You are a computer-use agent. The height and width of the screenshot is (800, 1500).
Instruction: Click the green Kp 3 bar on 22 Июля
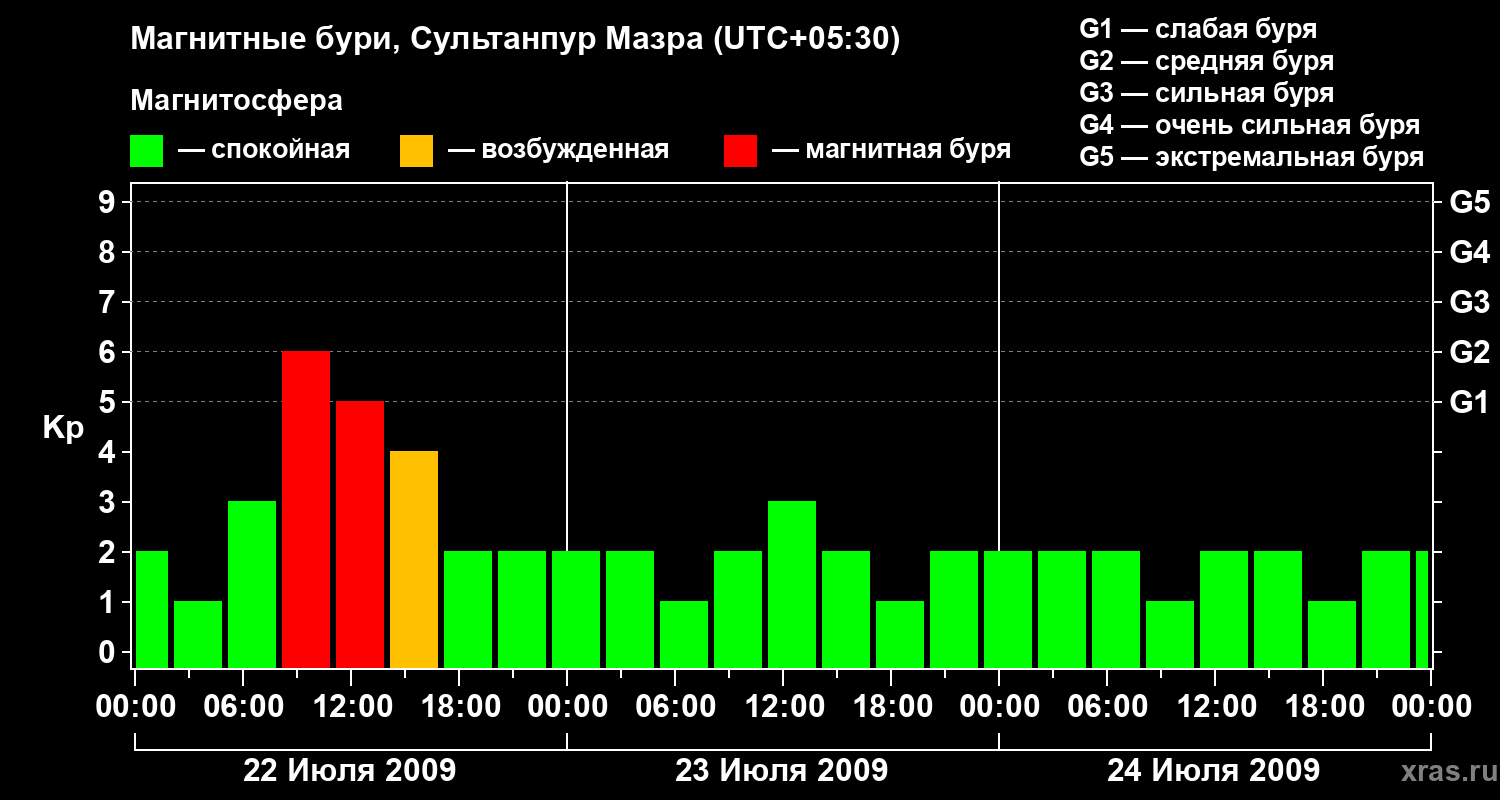pos(252,584)
